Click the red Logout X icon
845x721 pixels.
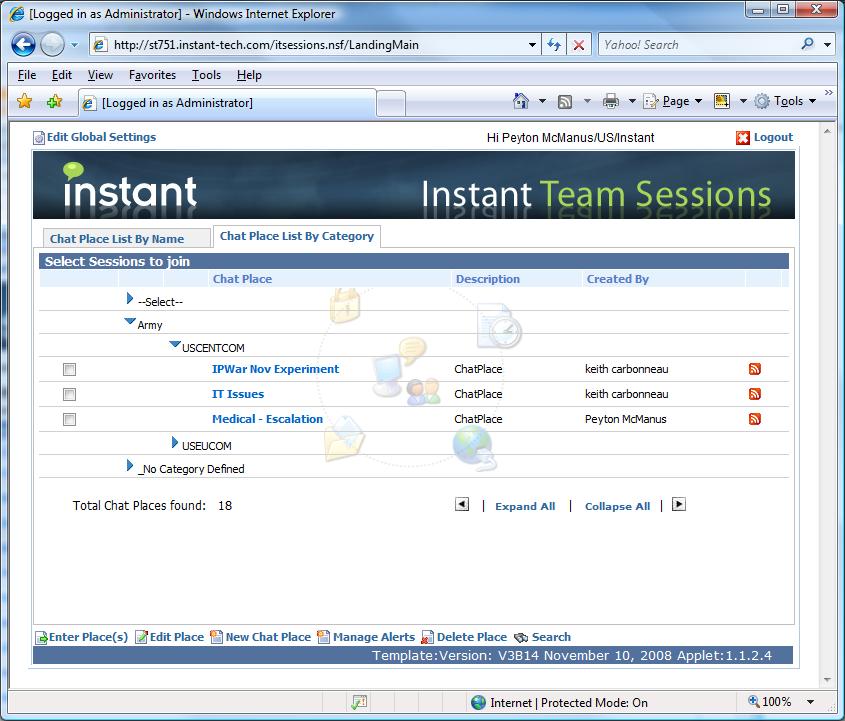tap(743, 137)
